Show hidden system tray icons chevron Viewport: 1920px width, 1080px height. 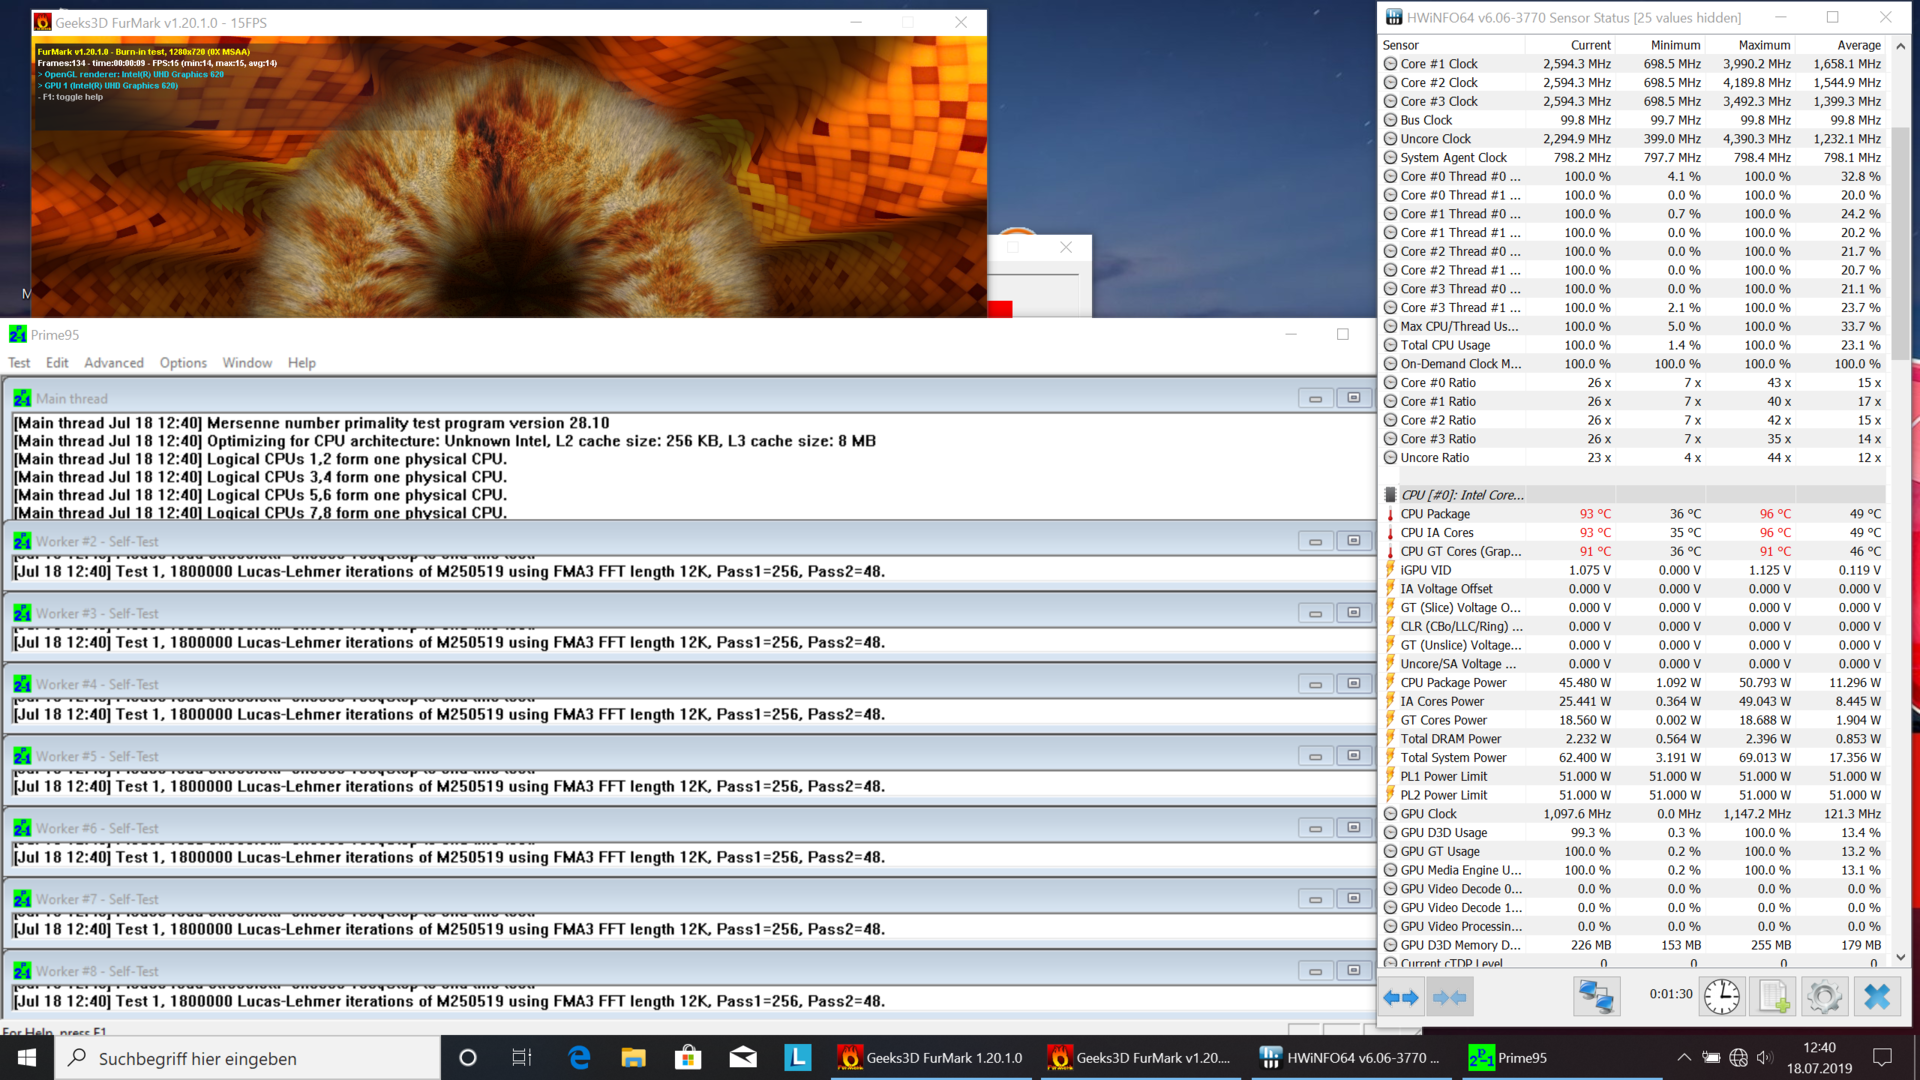[x=1684, y=1058]
